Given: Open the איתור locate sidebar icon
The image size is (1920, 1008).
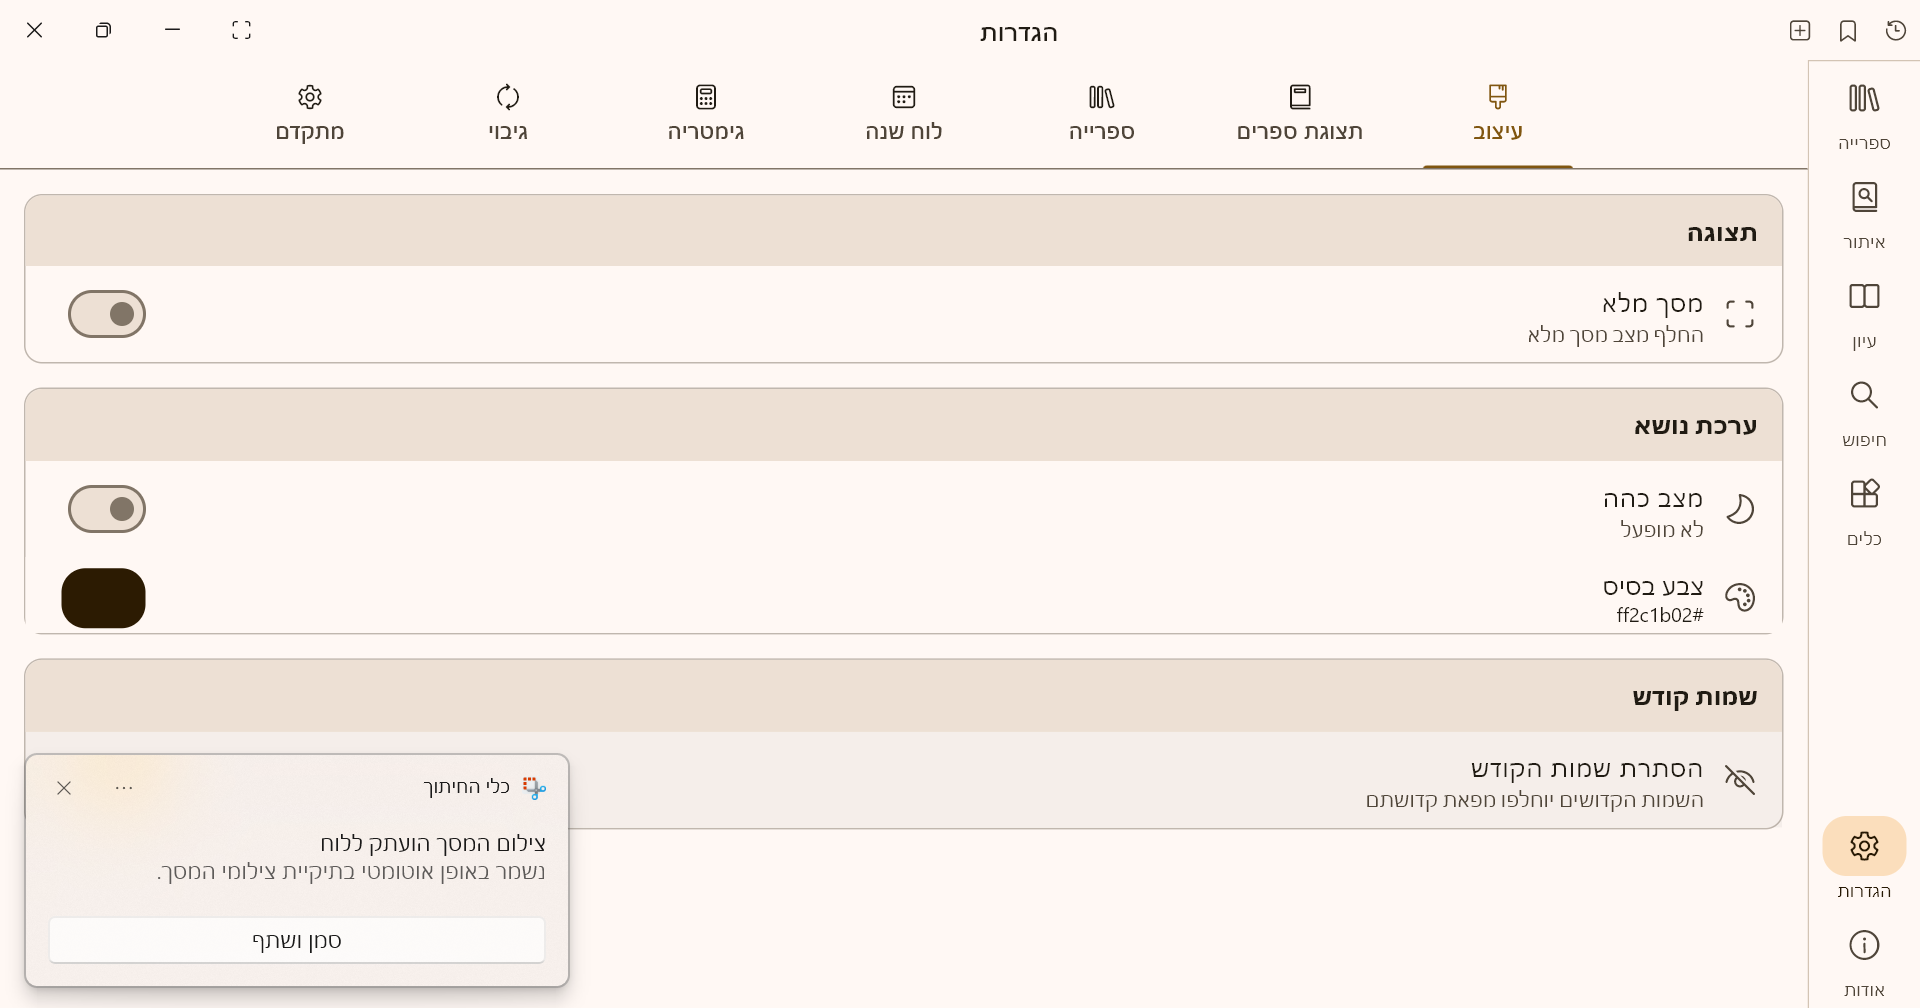Looking at the screenshot, I should [1863, 212].
